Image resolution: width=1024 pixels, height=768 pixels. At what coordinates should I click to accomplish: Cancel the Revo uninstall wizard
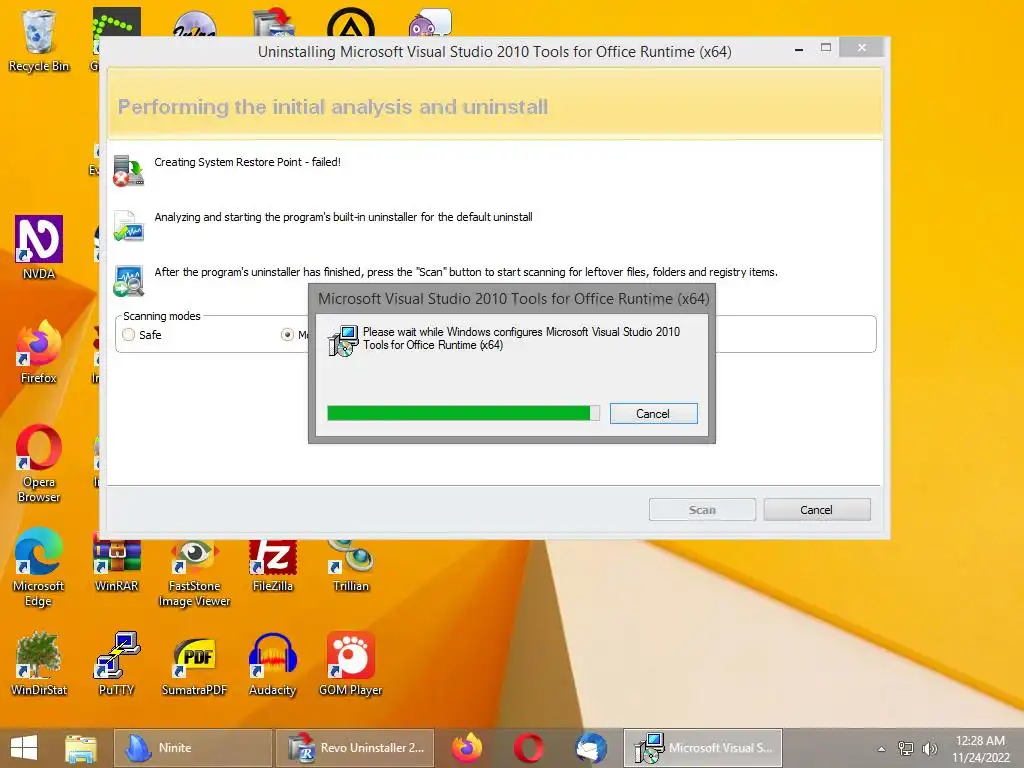(816, 510)
